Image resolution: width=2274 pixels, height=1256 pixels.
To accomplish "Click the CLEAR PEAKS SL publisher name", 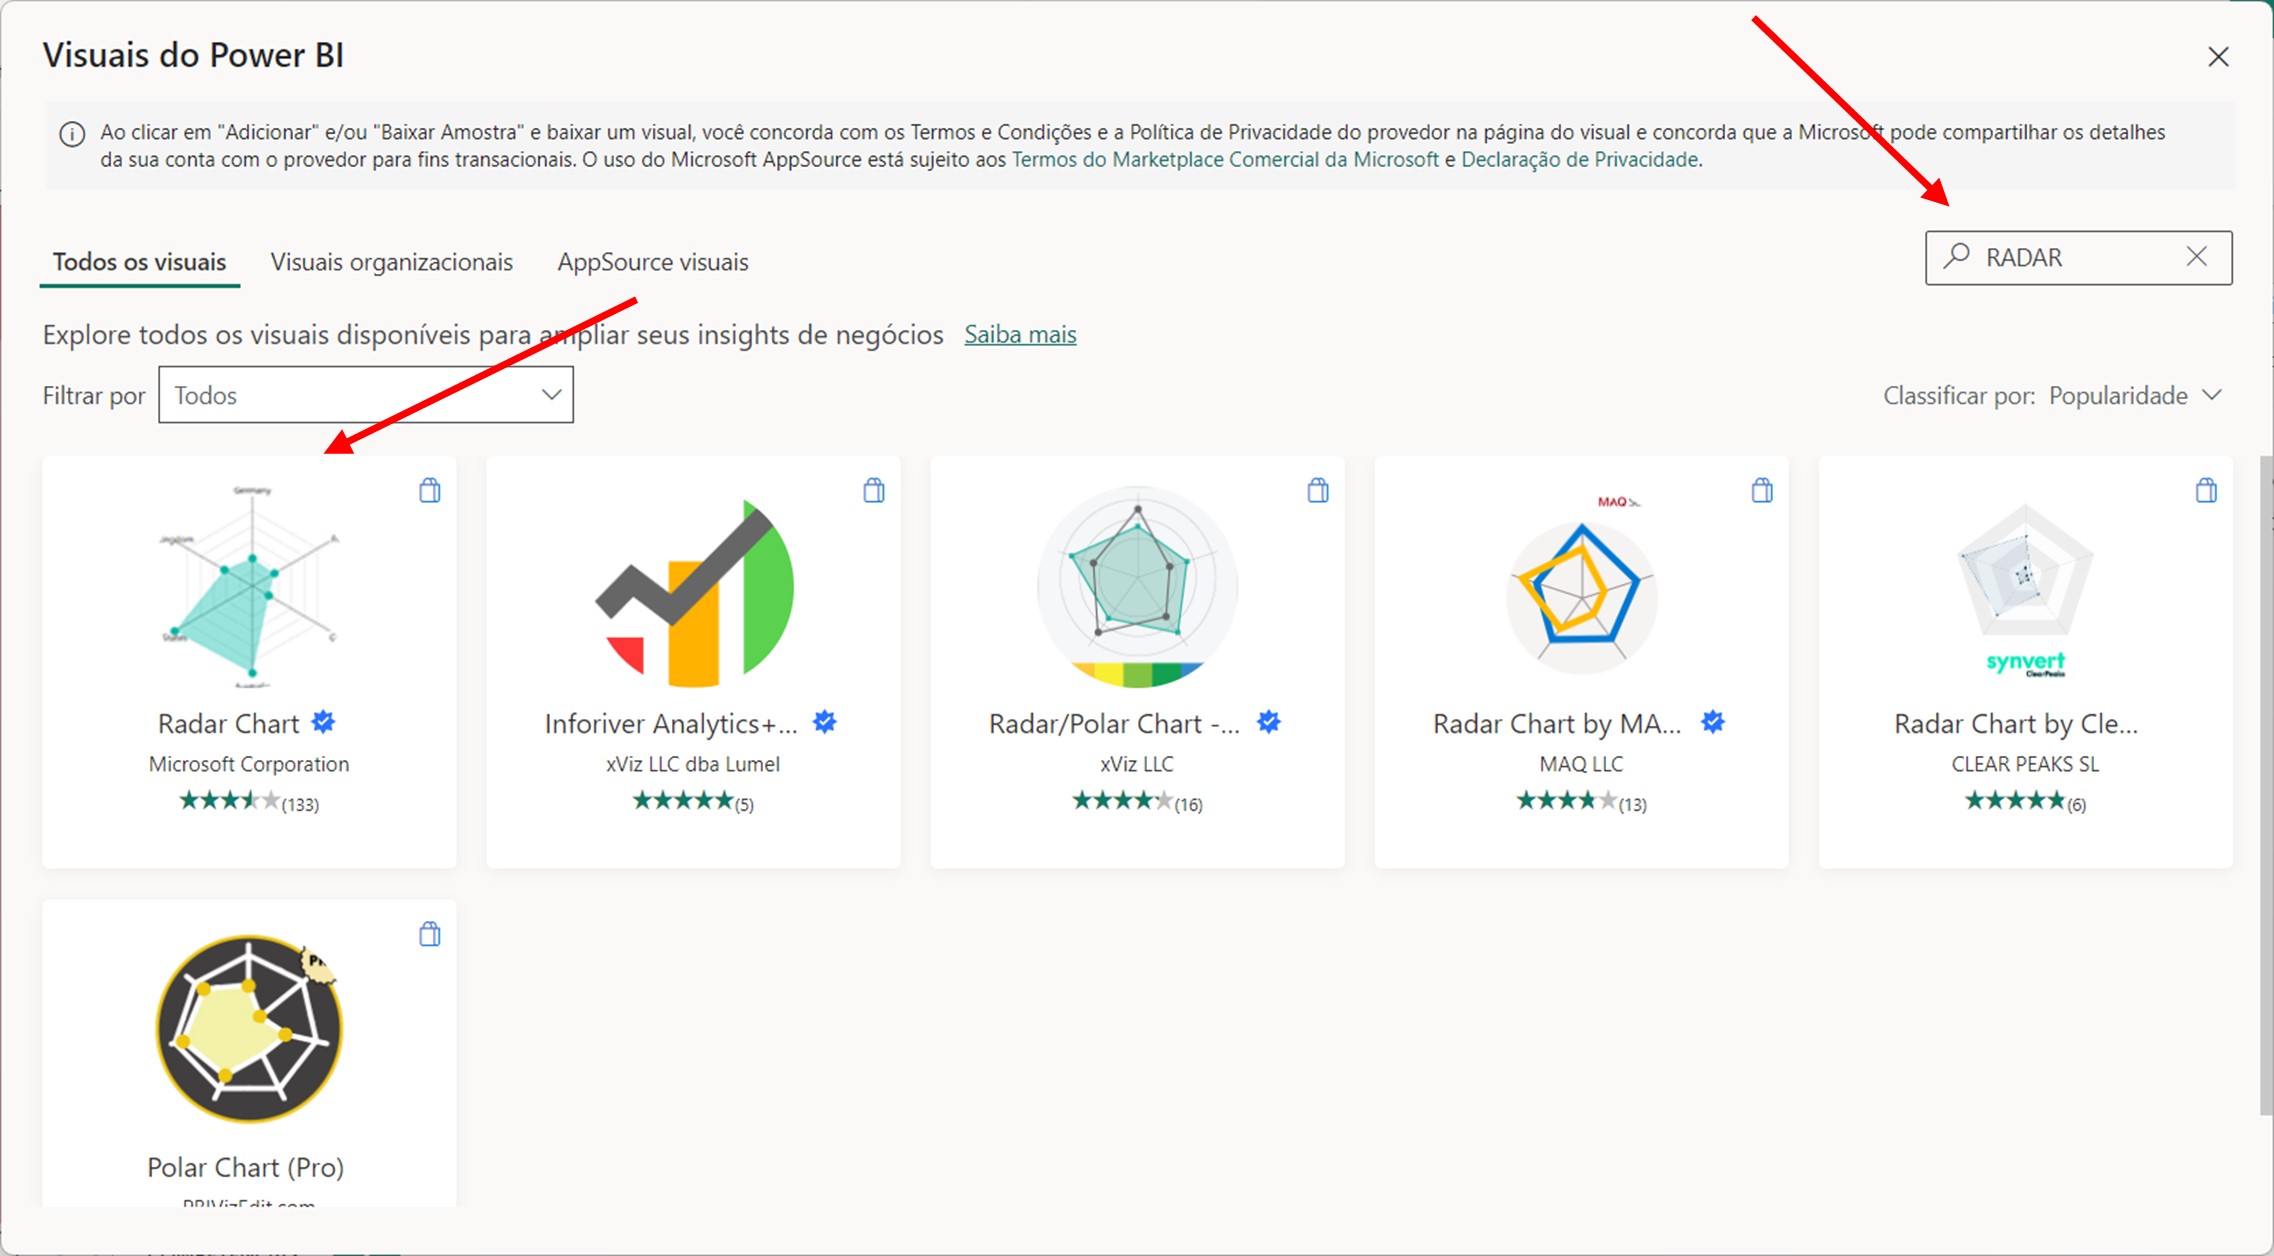I will click(x=2025, y=764).
